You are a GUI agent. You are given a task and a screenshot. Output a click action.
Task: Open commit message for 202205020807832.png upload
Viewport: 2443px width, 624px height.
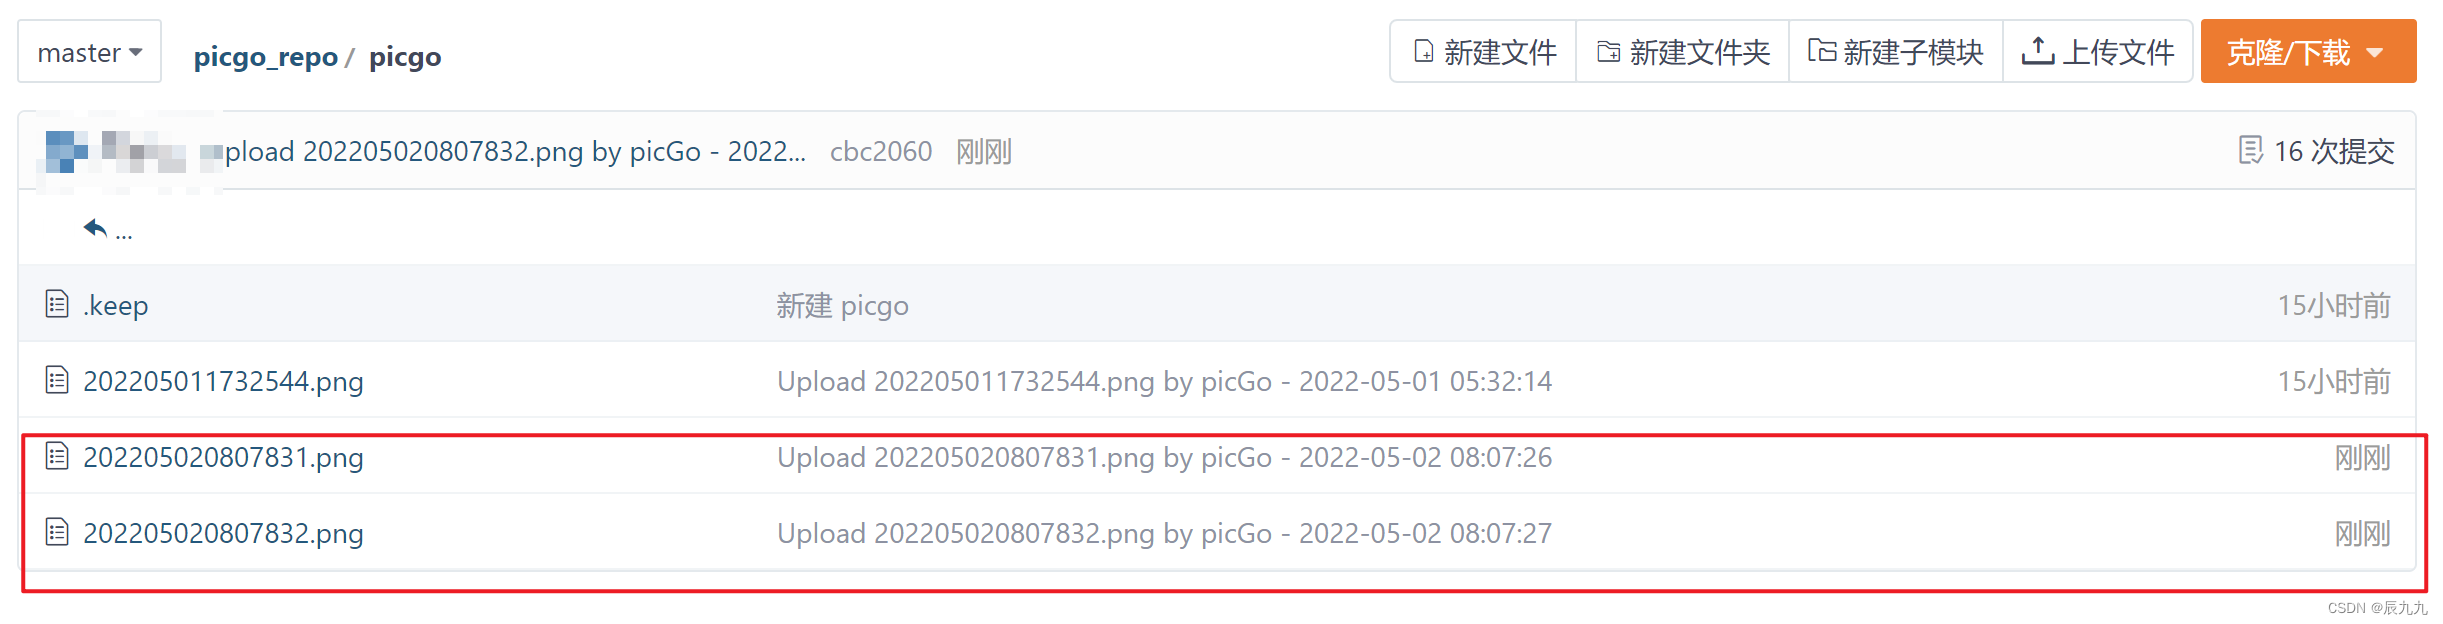(1165, 533)
